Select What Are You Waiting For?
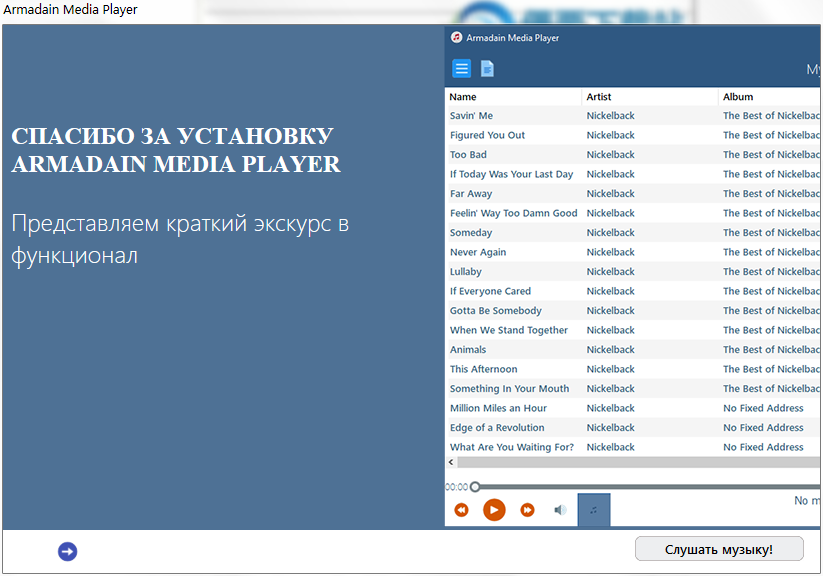Screen dimensions: 823x576 (x=512, y=447)
